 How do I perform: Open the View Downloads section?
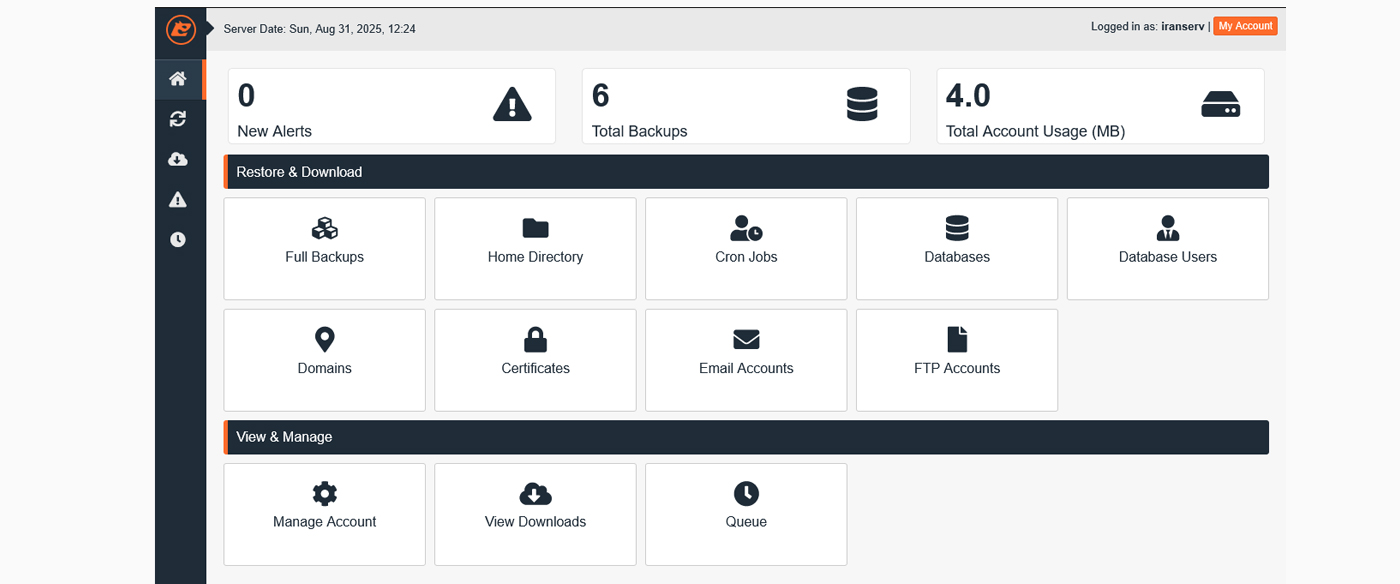[x=535, y=514]
